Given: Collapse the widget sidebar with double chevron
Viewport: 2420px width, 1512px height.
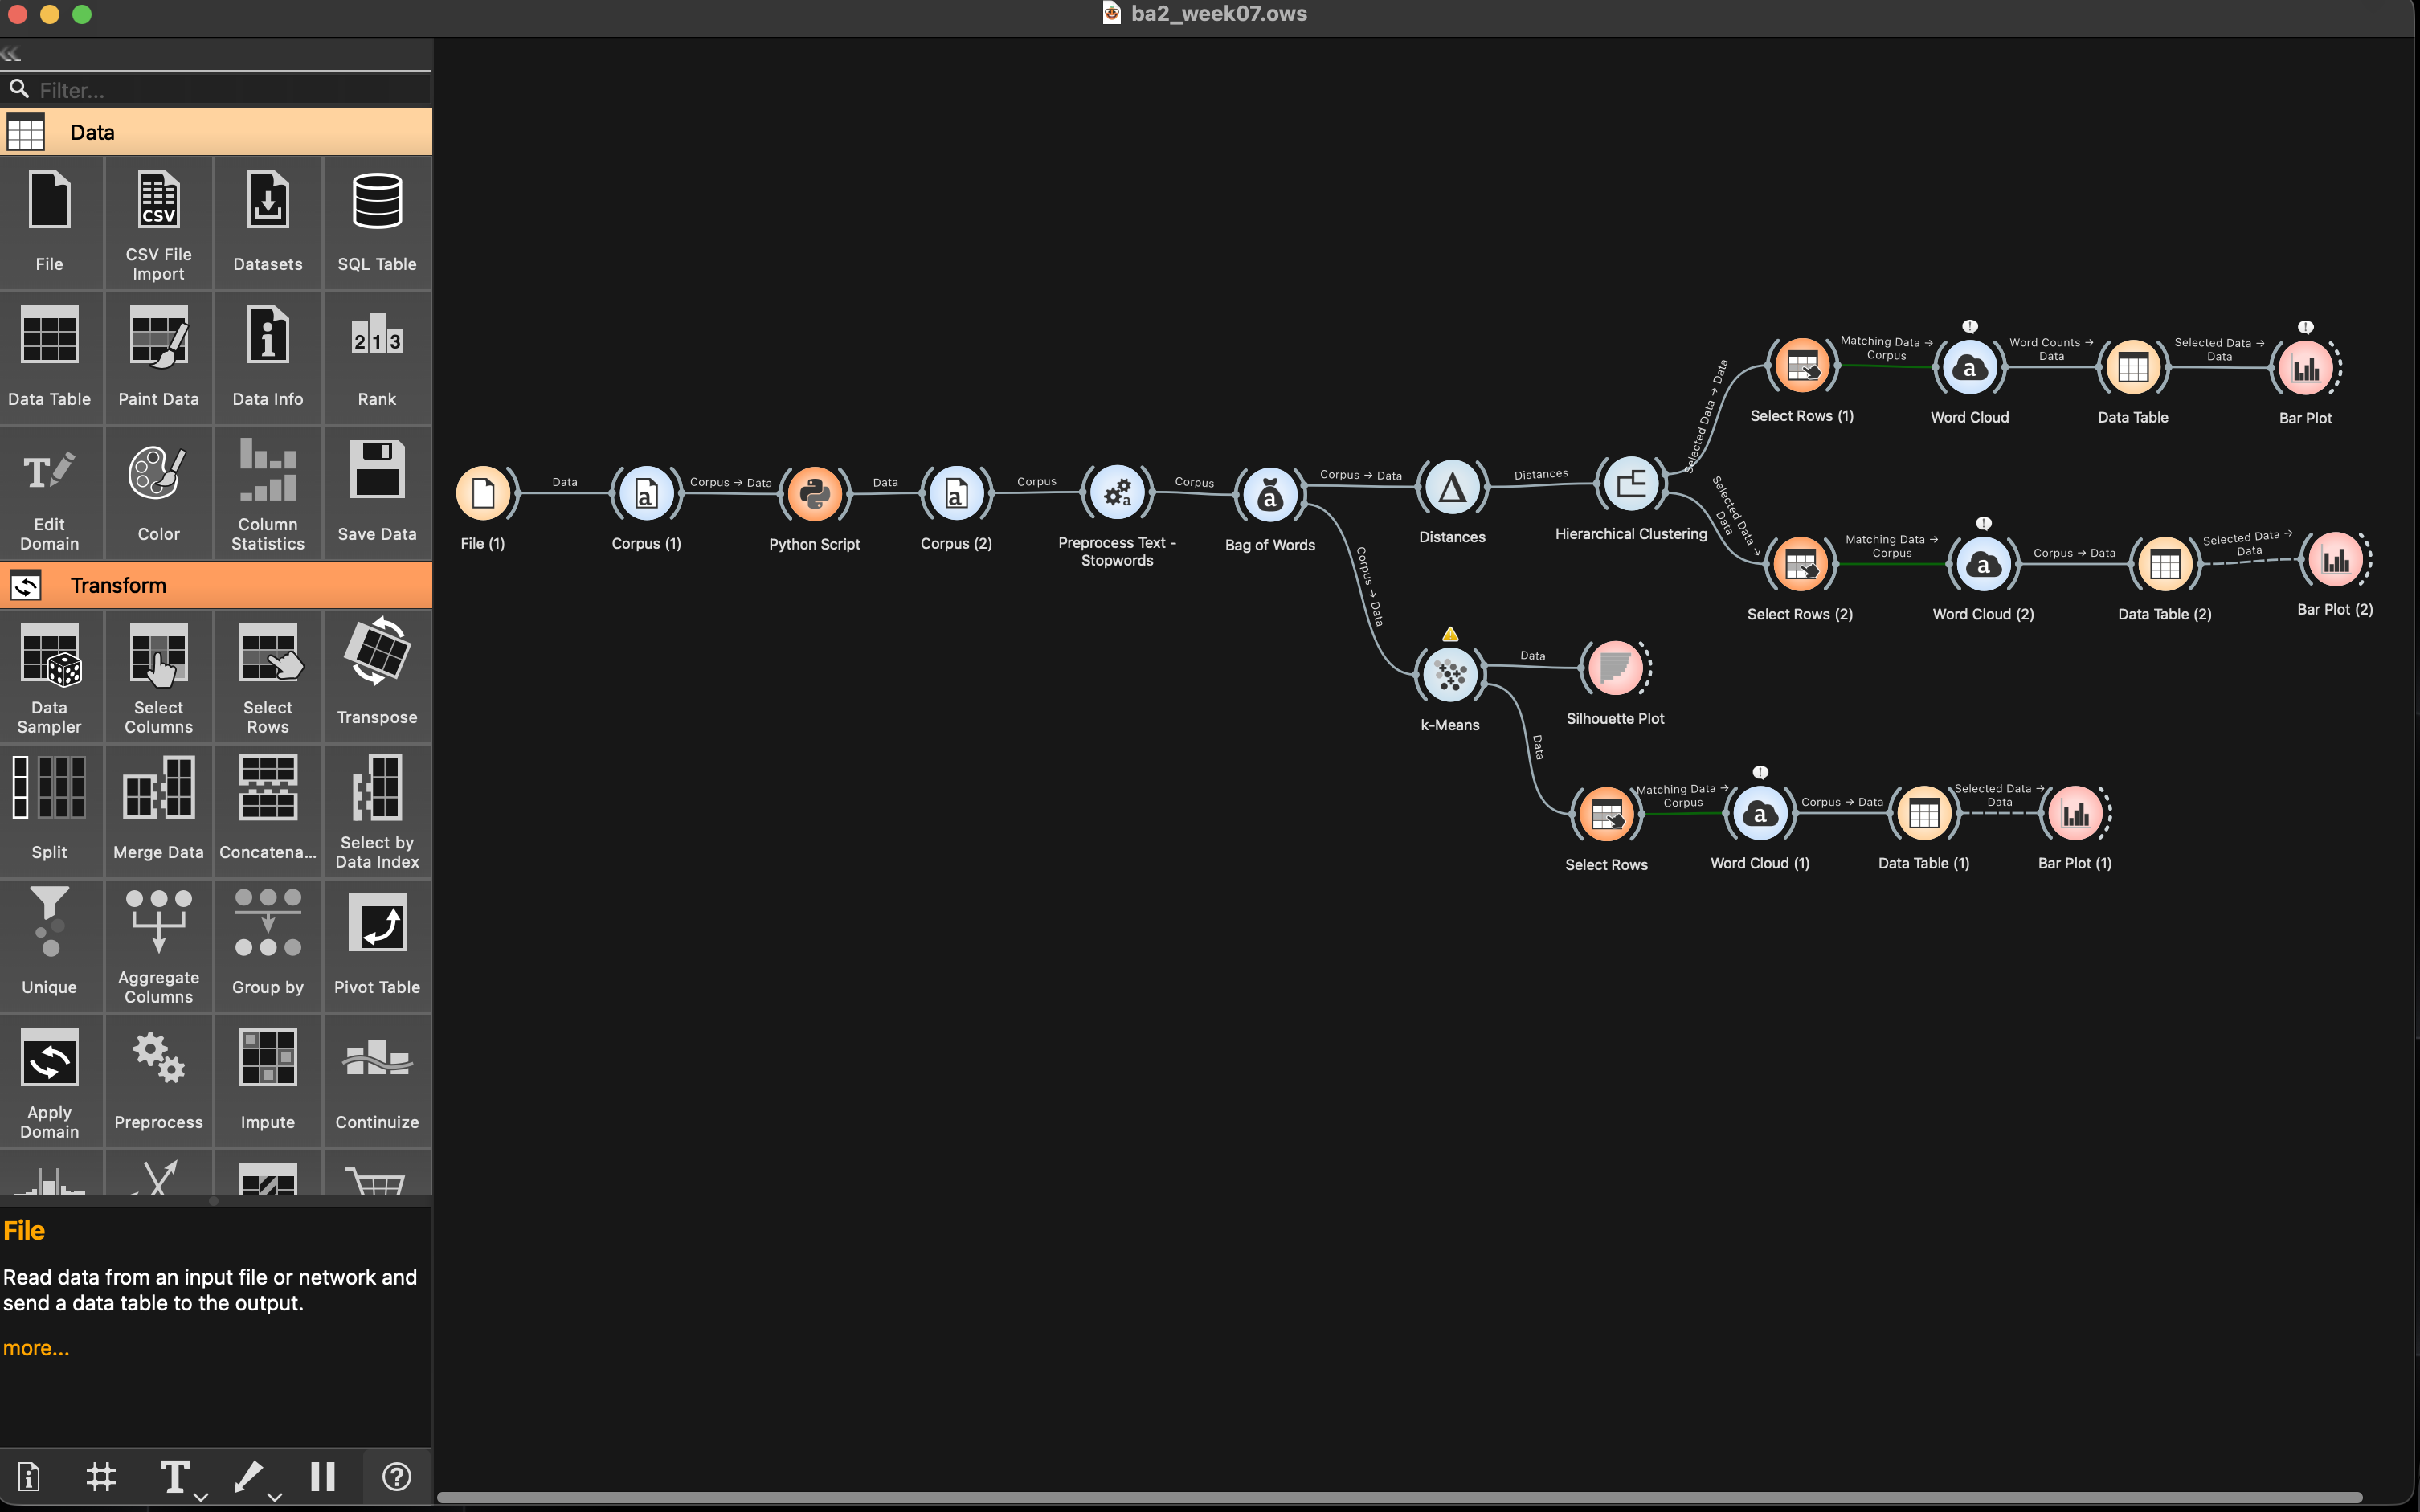Looking at the screenshot, I should click(11, 53).
